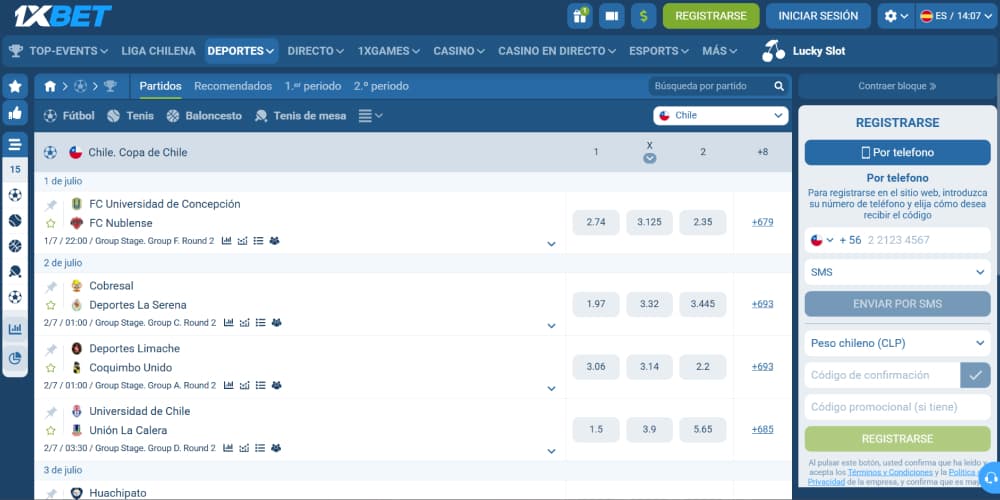
Task: Click the wallet payments icon
Action: pyautogui.click(x=612, y=16)
